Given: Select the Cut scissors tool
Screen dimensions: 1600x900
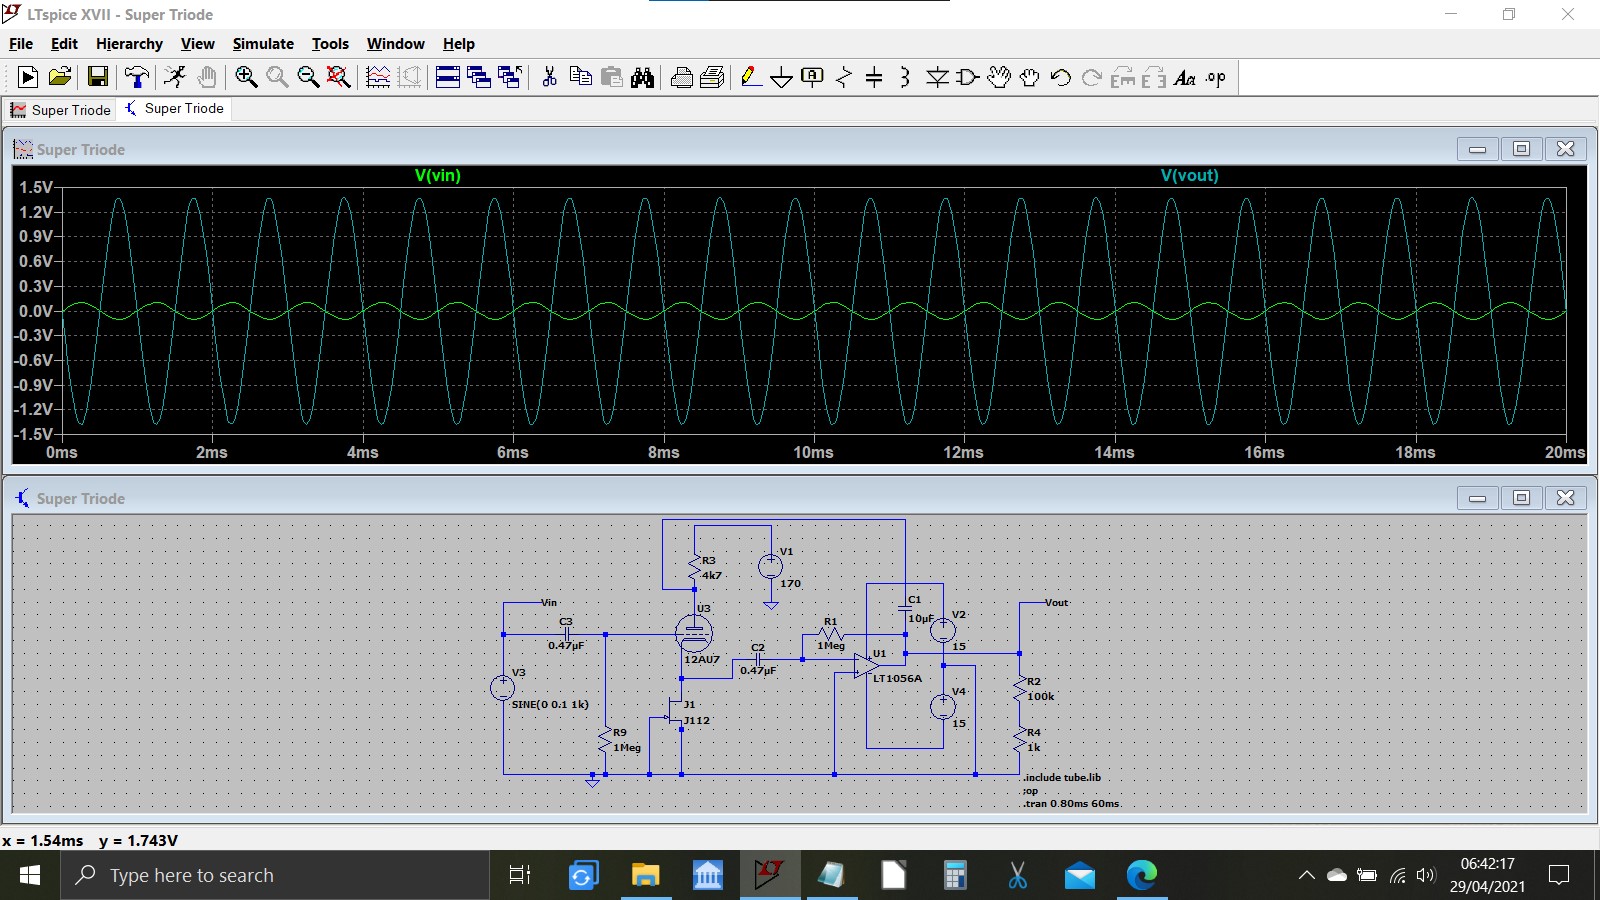Looking at the screenshot, I should pos(549,77).
